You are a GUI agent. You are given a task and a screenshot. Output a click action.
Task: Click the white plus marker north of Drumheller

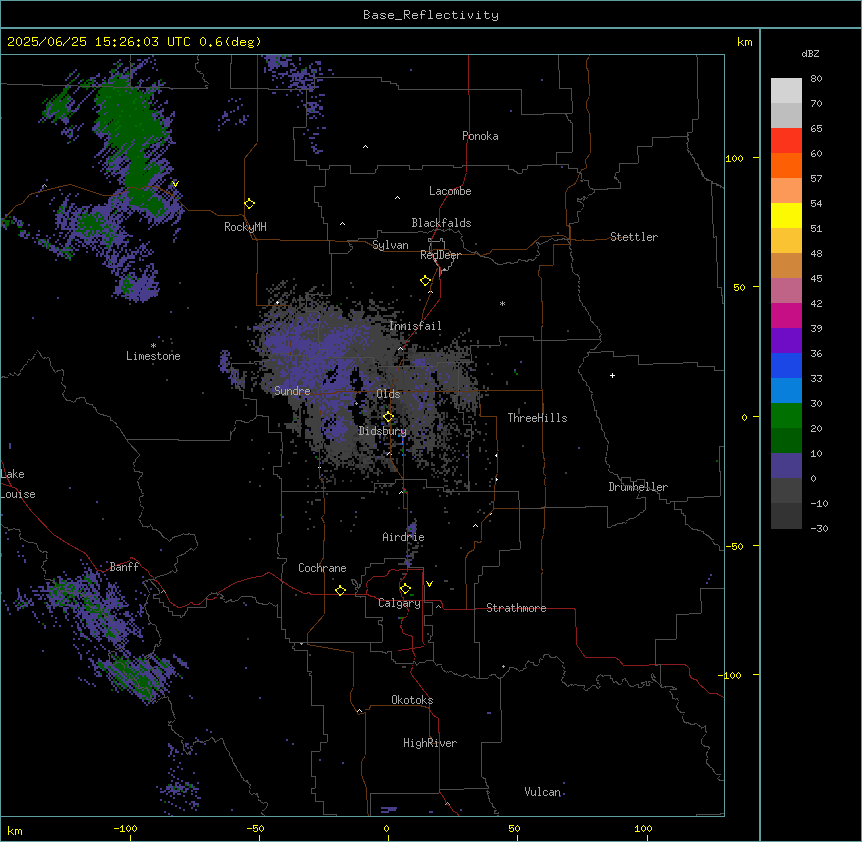point(612,375)
